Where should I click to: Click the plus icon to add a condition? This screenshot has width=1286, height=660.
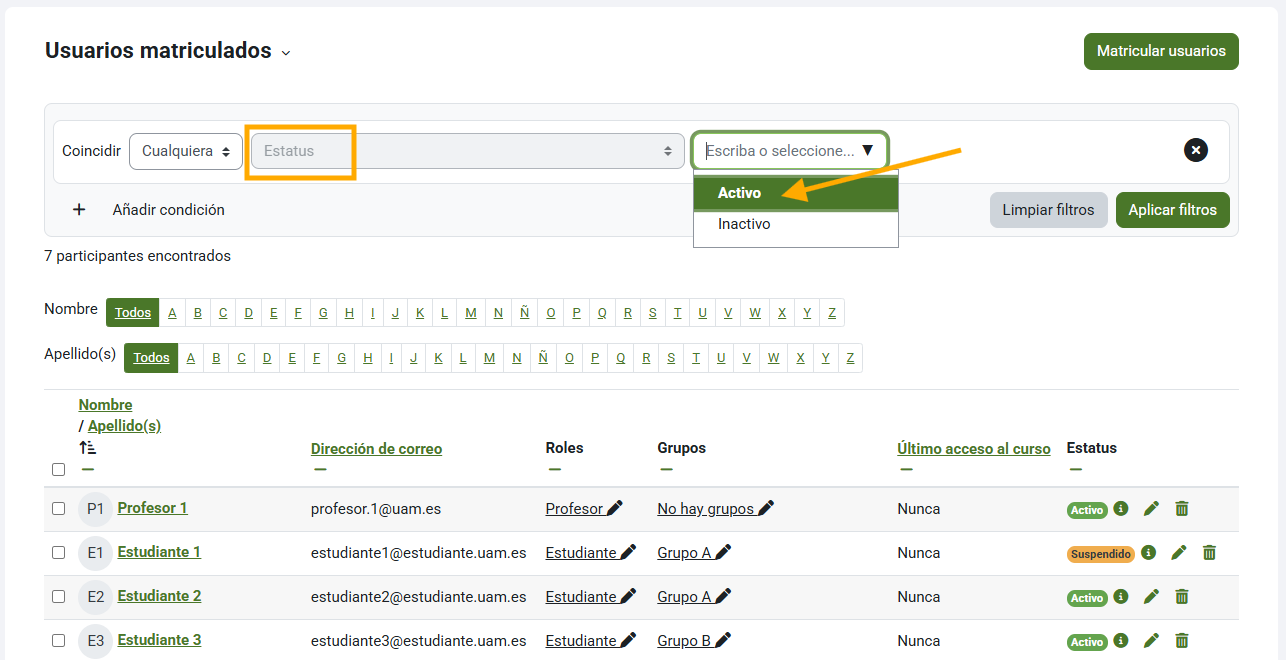[80, 210]
